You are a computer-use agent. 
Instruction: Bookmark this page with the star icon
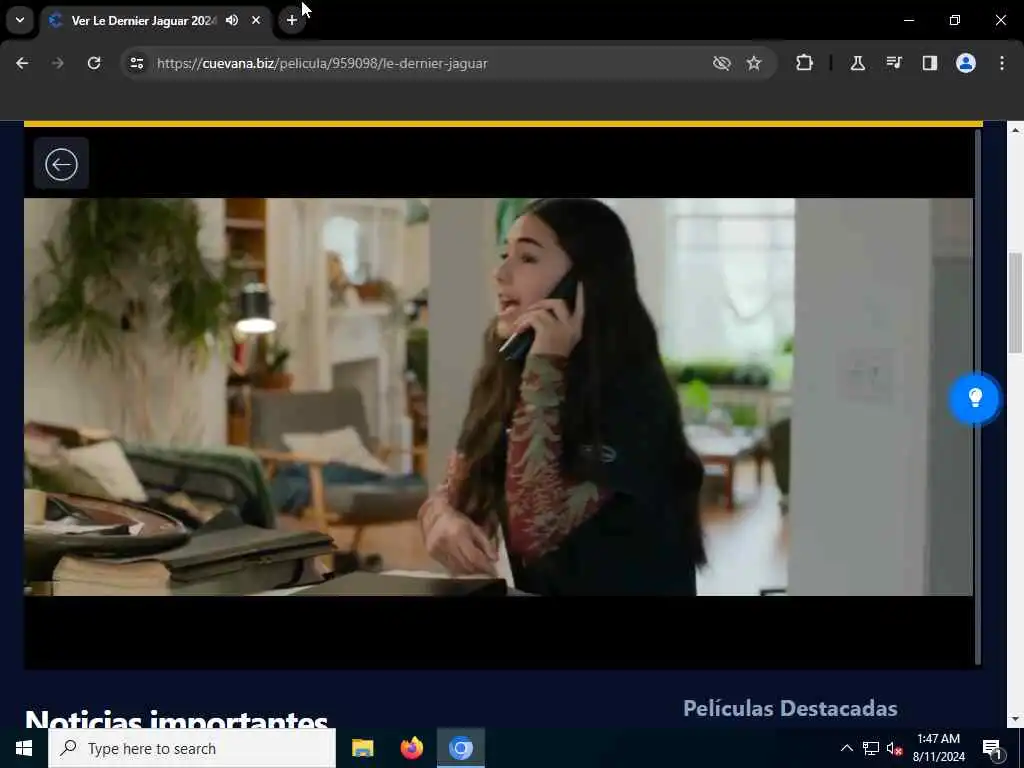tap(754, 63)
